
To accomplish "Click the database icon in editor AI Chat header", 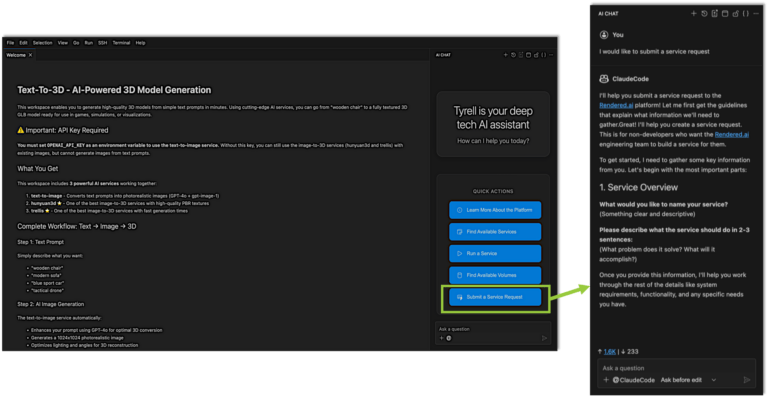I will pos(528,55).
